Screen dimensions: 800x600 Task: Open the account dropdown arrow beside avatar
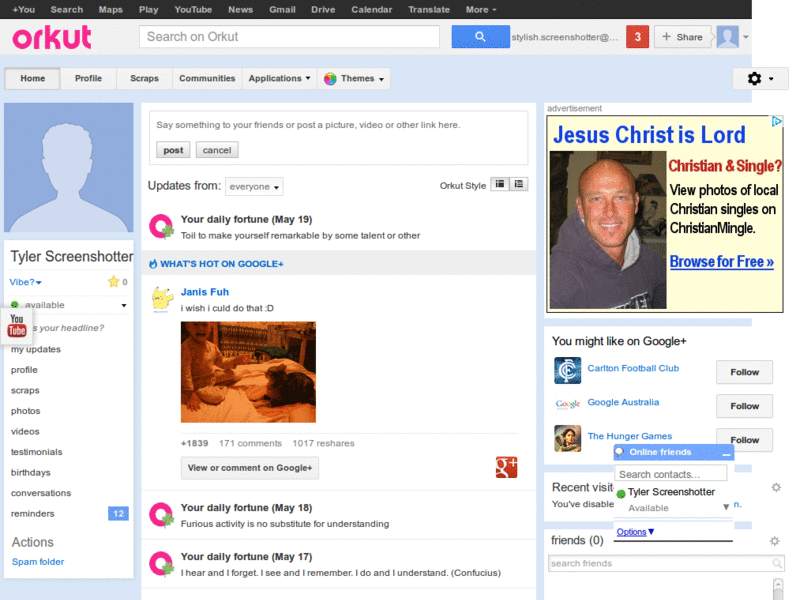coord(745,37)
